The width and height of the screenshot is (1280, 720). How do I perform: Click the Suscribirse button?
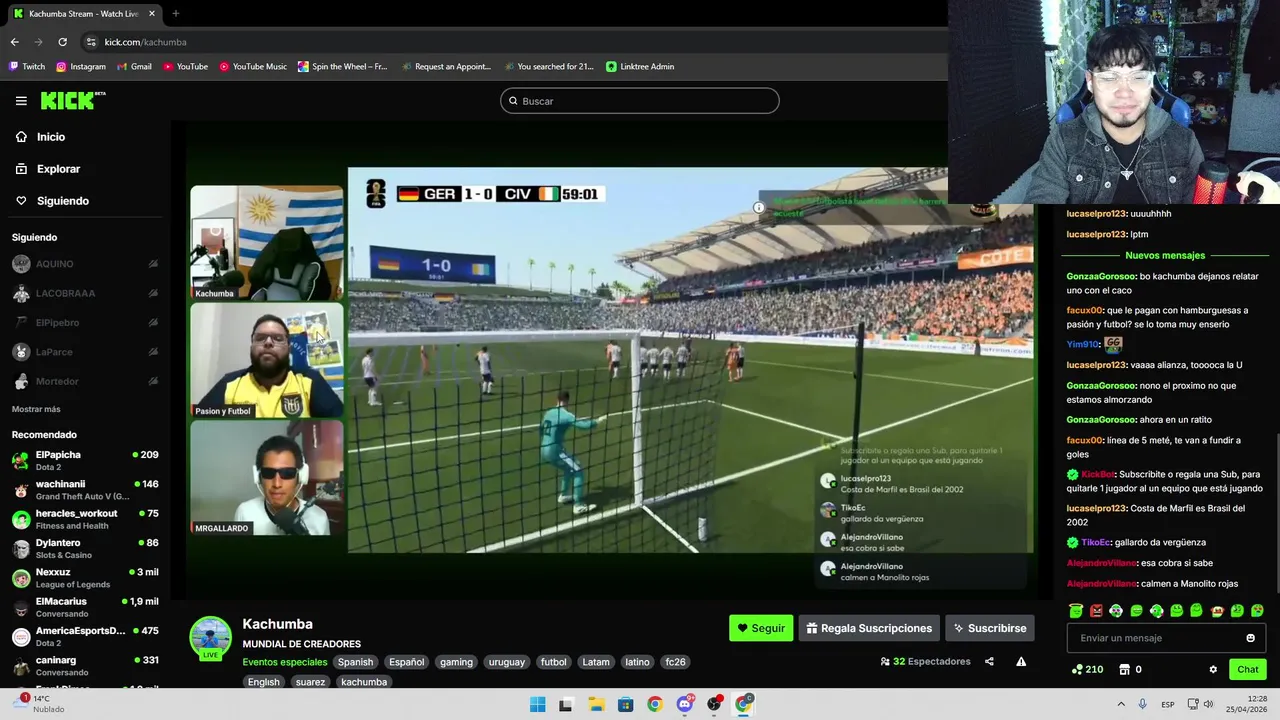[990, 628]
